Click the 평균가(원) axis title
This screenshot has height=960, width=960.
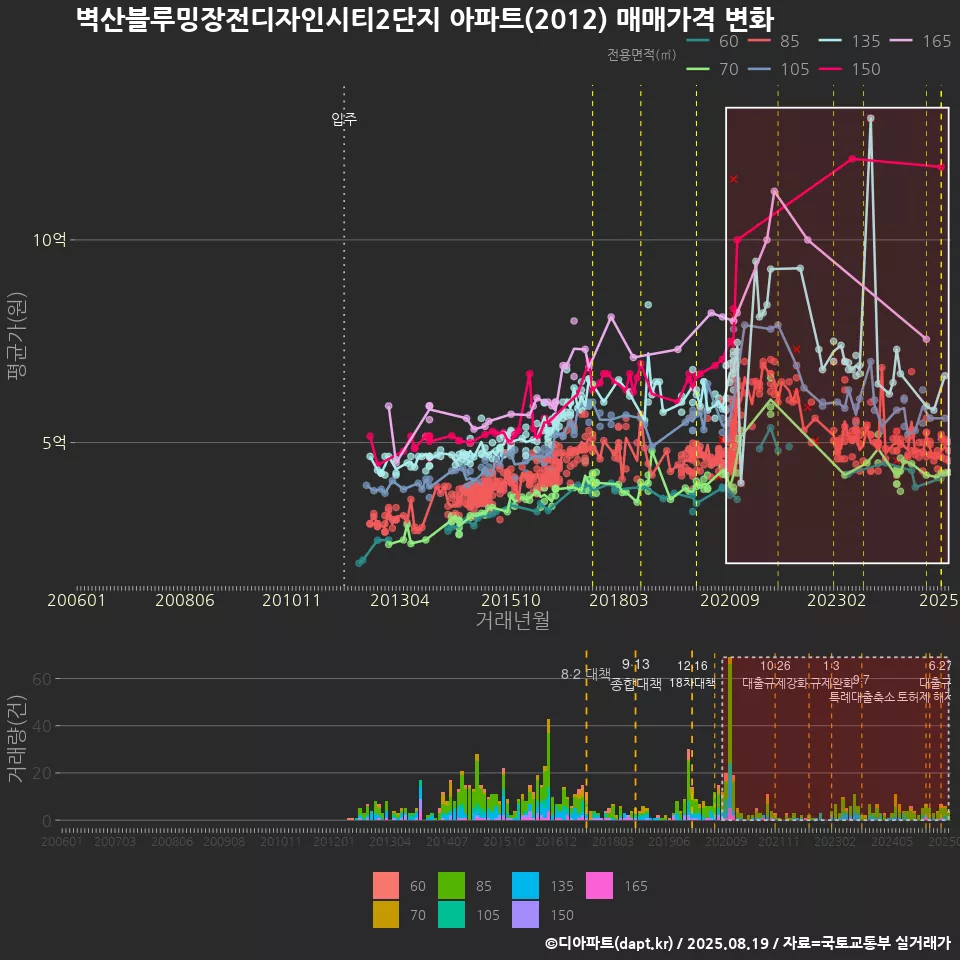17,336
